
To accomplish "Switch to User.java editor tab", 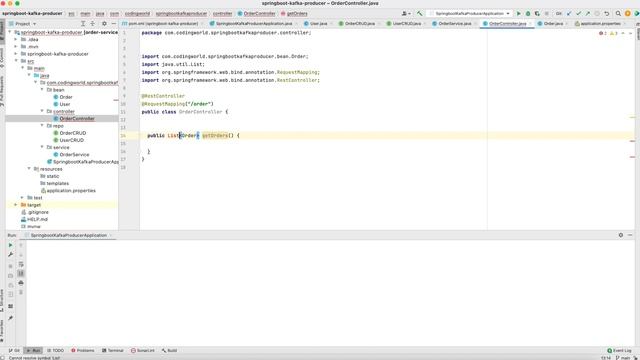I will pyautogui.click(x=318, y=24).
